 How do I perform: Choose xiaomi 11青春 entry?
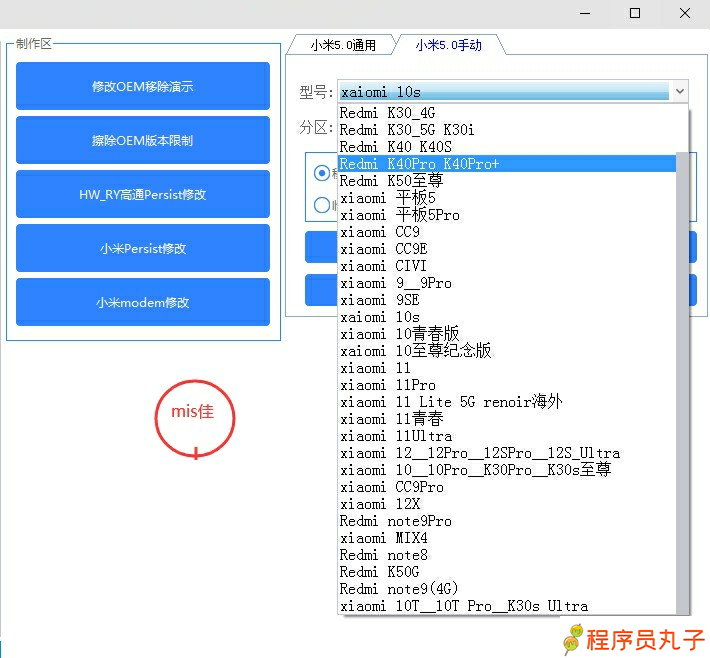(507, 419)
